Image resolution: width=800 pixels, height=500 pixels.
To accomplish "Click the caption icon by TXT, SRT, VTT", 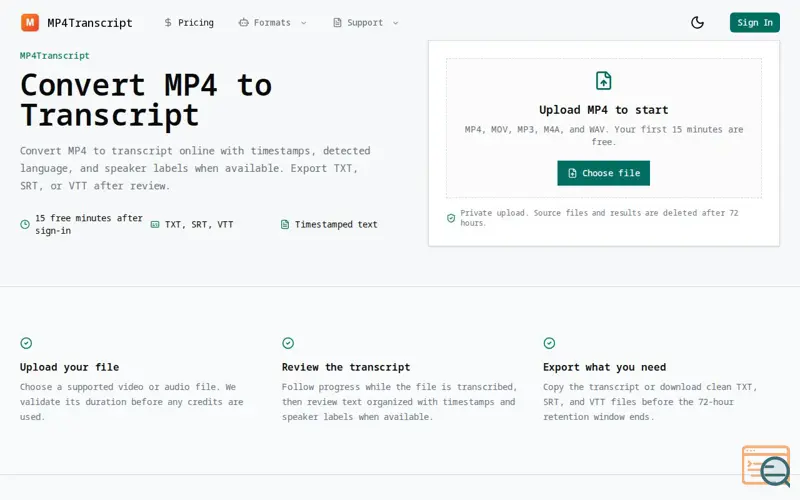I will pos(155,224).
